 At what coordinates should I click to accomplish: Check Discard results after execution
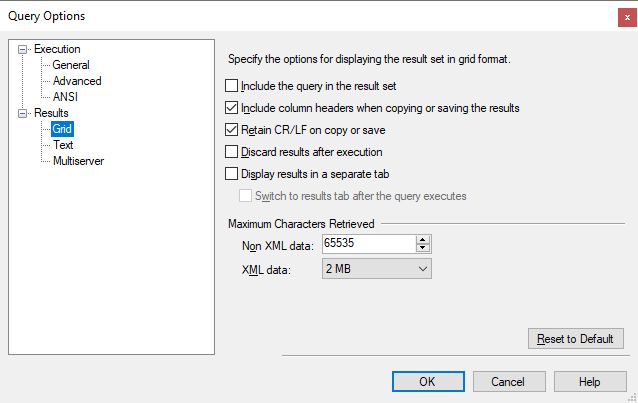point(233,152)
